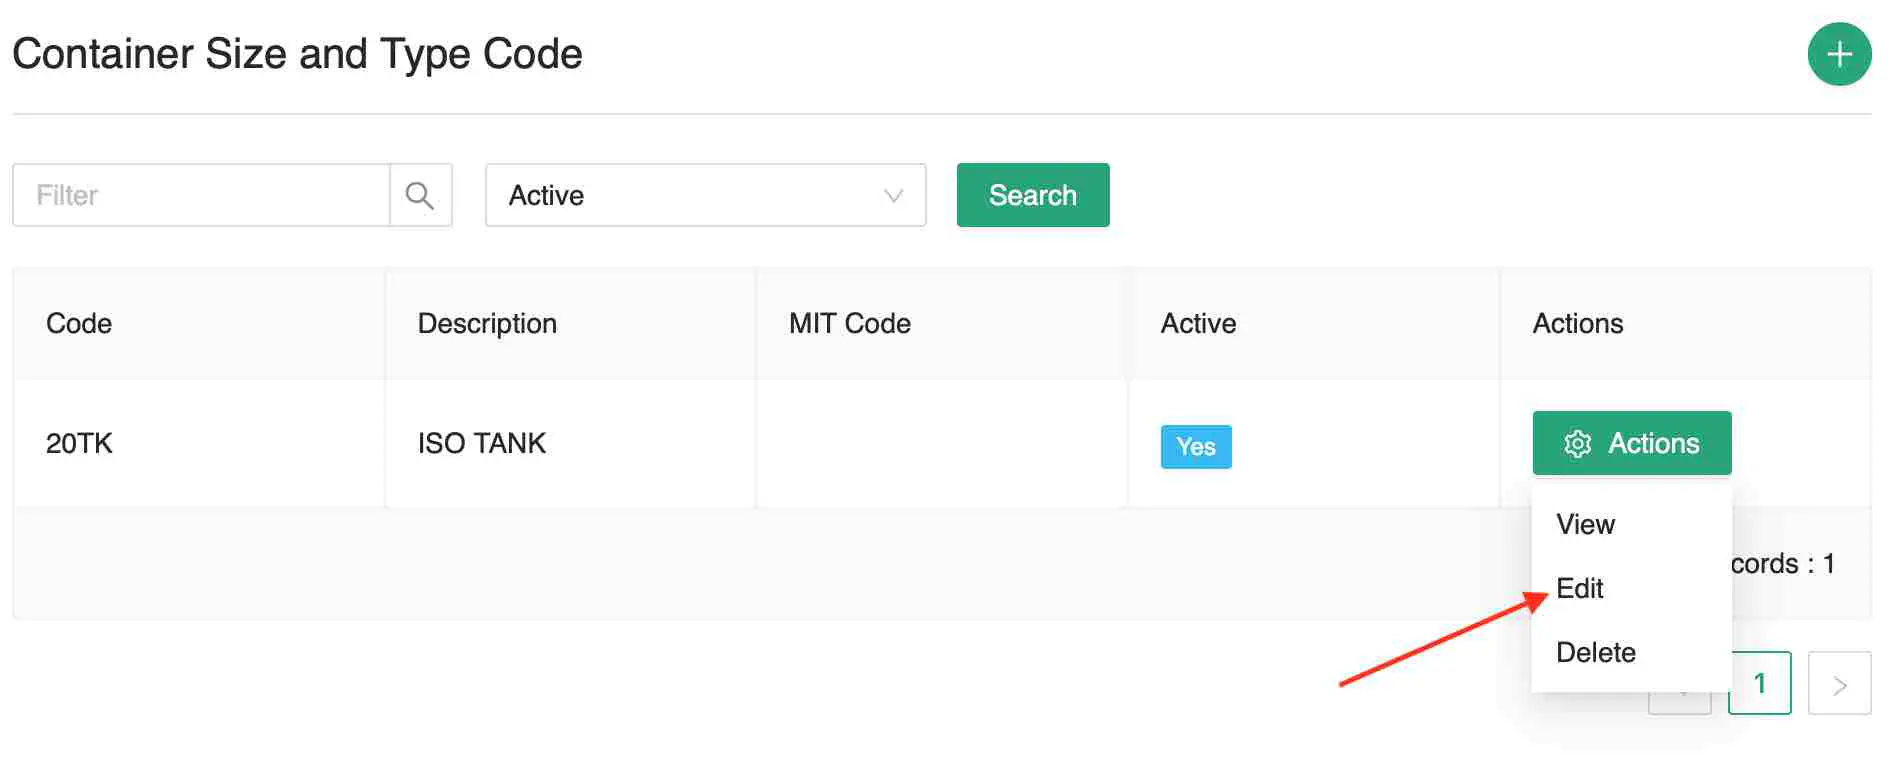The width and height of the screenshot is (1902, 772).
Task: Choose Edit from the actions menu
Action: point(1631,588)
